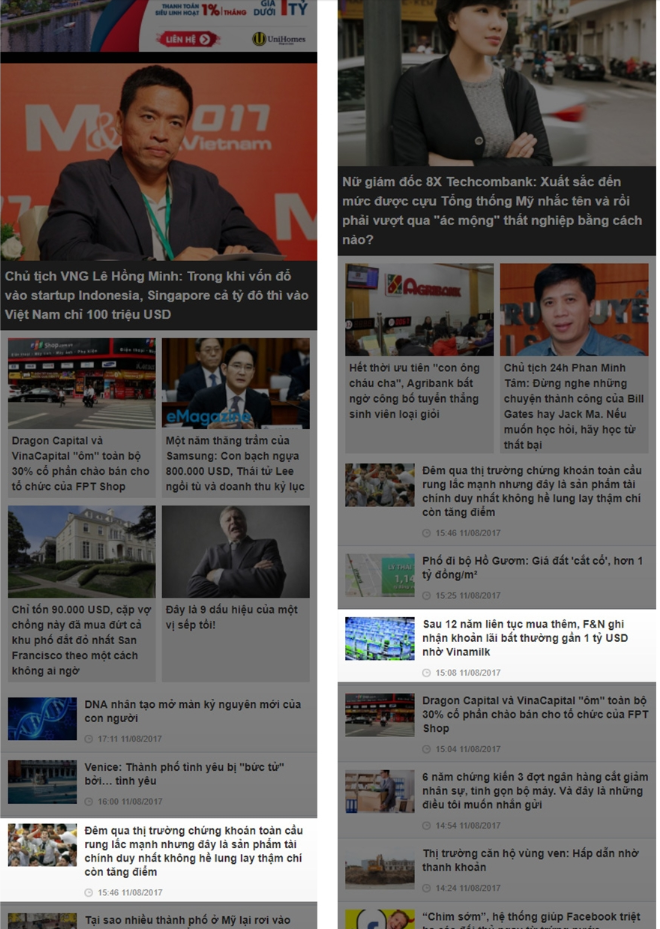Open the Phố đi bộ Hồ Gươm land price article
The image size is (660, 929).
[532, 568]
